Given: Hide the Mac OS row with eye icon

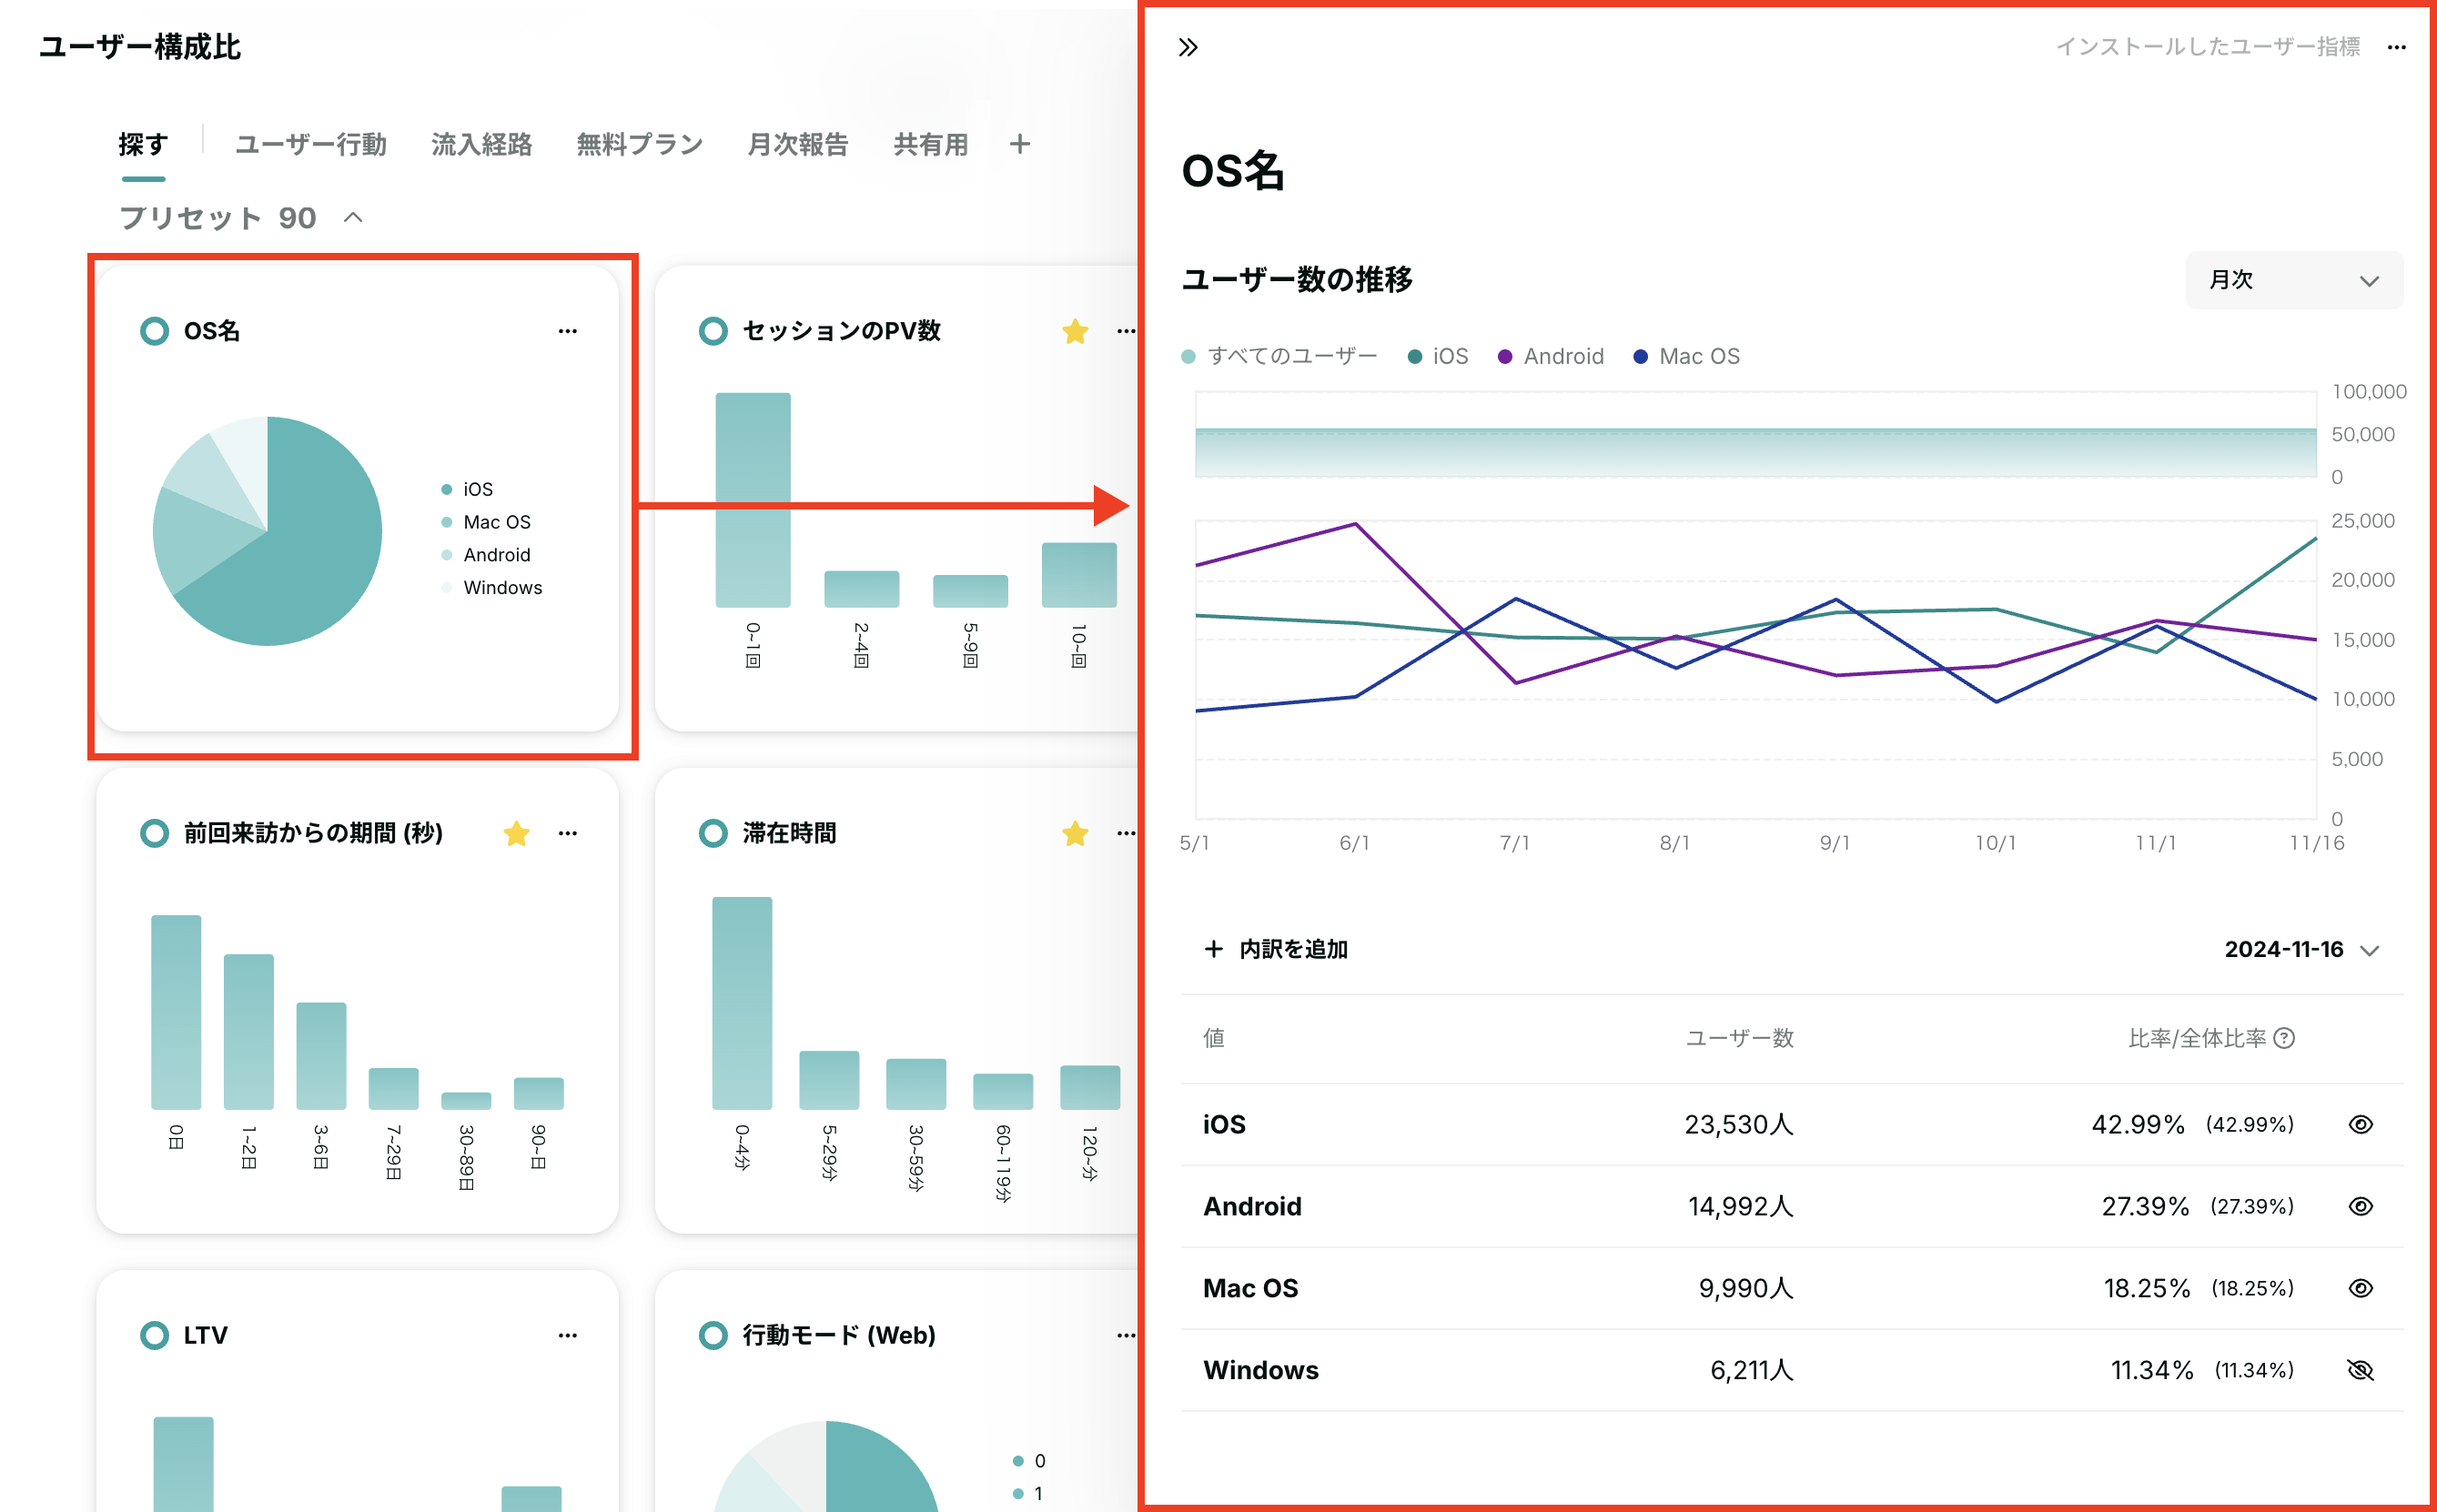Looking at the screenshot, I should pos(2360,1288).
